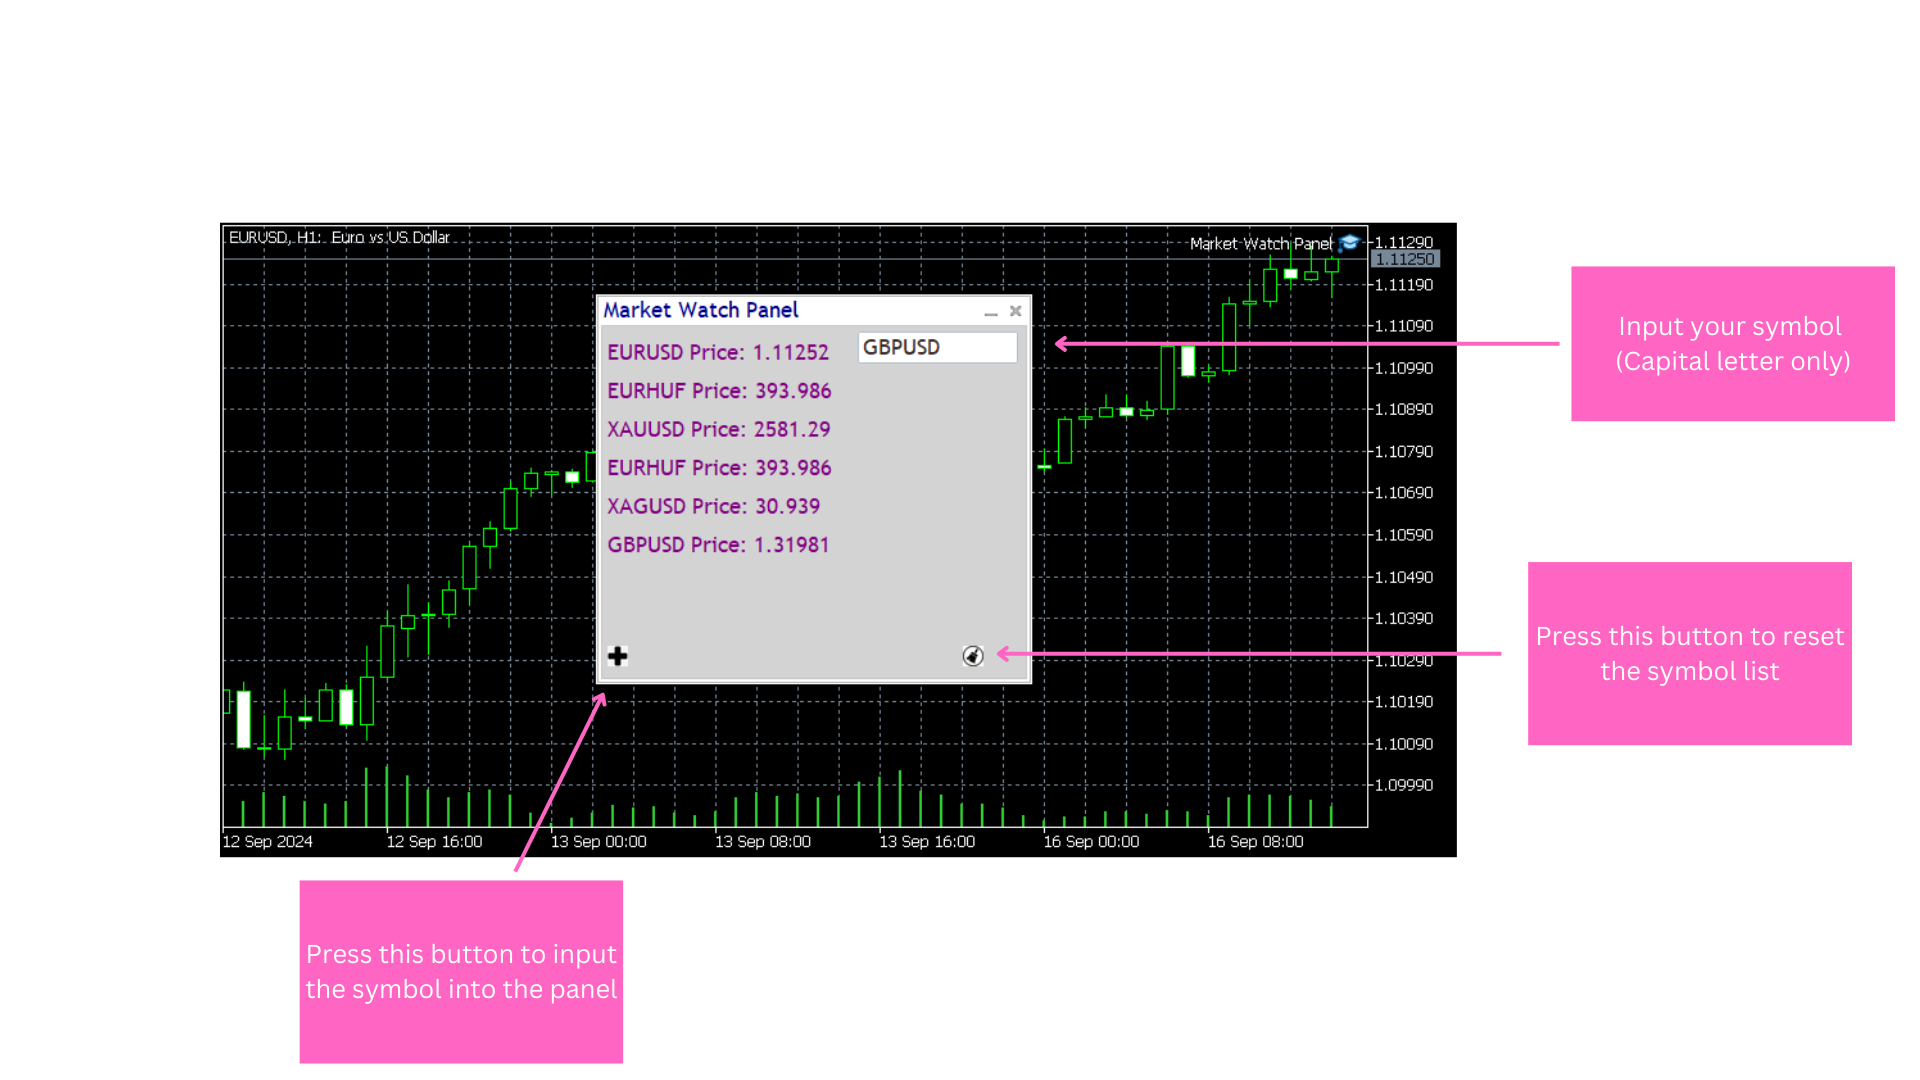Click the EURUSD, H1 chart title text

(x=338, y=237)
